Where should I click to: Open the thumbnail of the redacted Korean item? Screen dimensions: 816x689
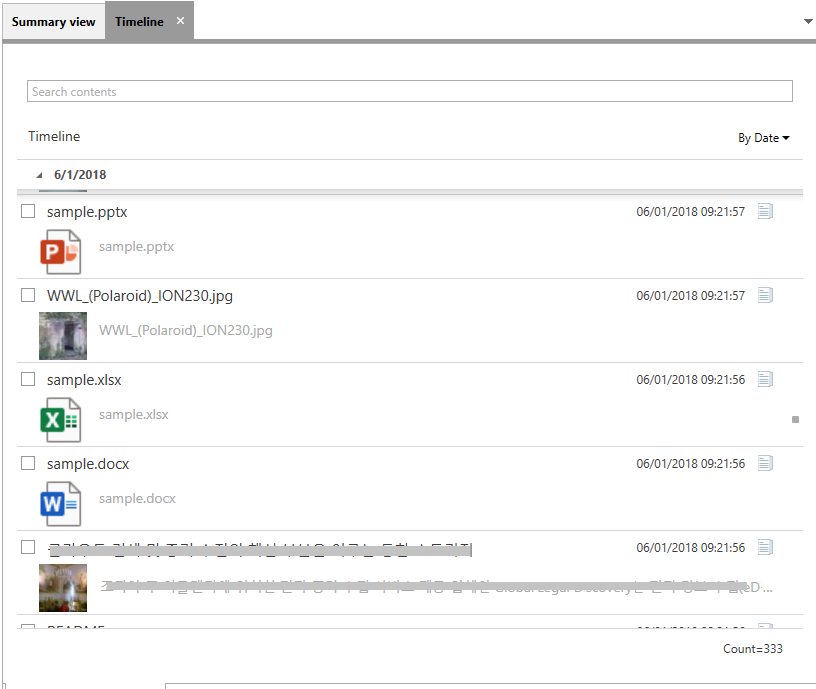(63, 588)
